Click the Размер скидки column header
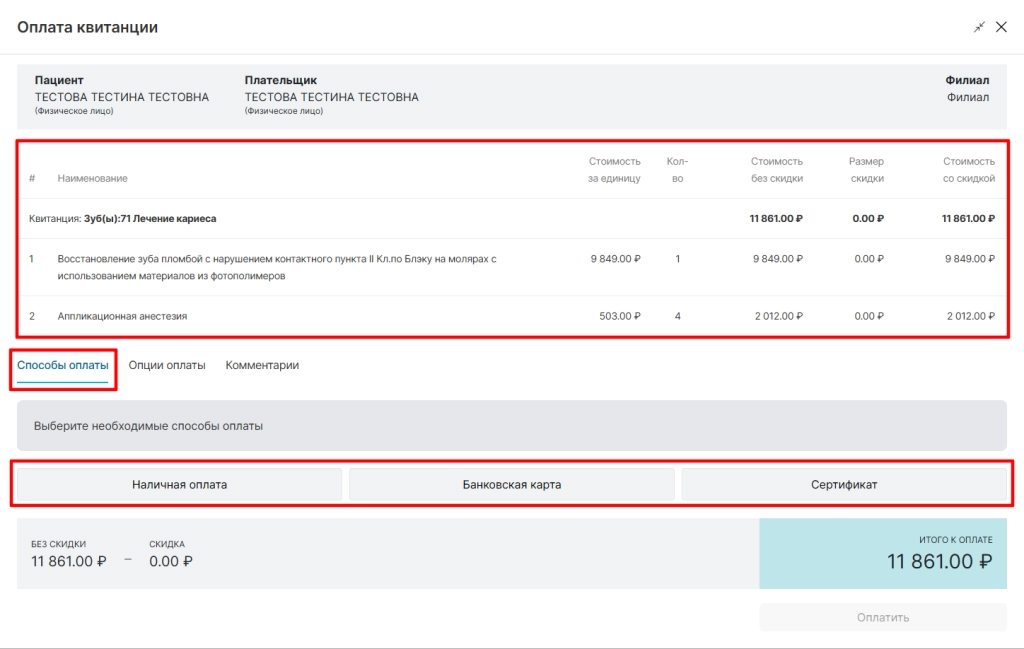 coord(867,170)
